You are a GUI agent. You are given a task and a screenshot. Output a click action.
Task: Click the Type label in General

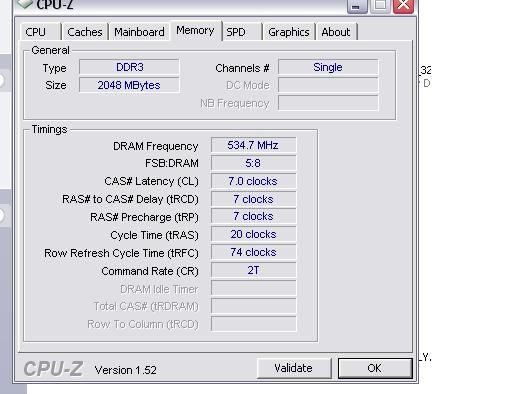(54, 68)
